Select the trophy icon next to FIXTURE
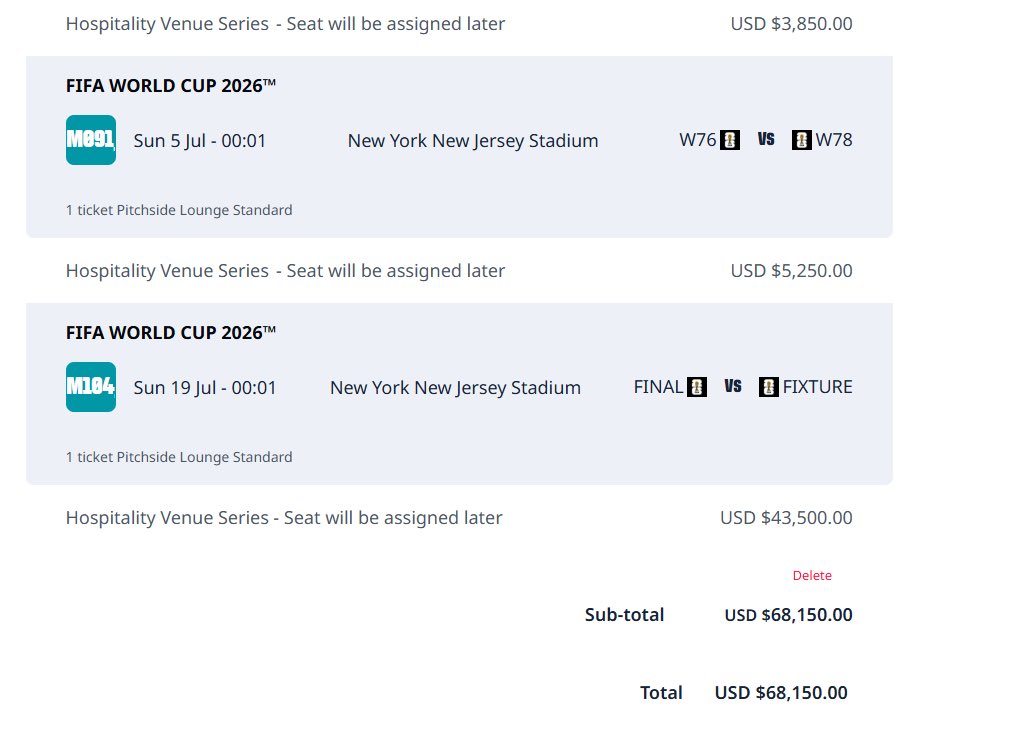Image resolution: width=1024 pixels, height=733 pixels. (x=768, y=387)
